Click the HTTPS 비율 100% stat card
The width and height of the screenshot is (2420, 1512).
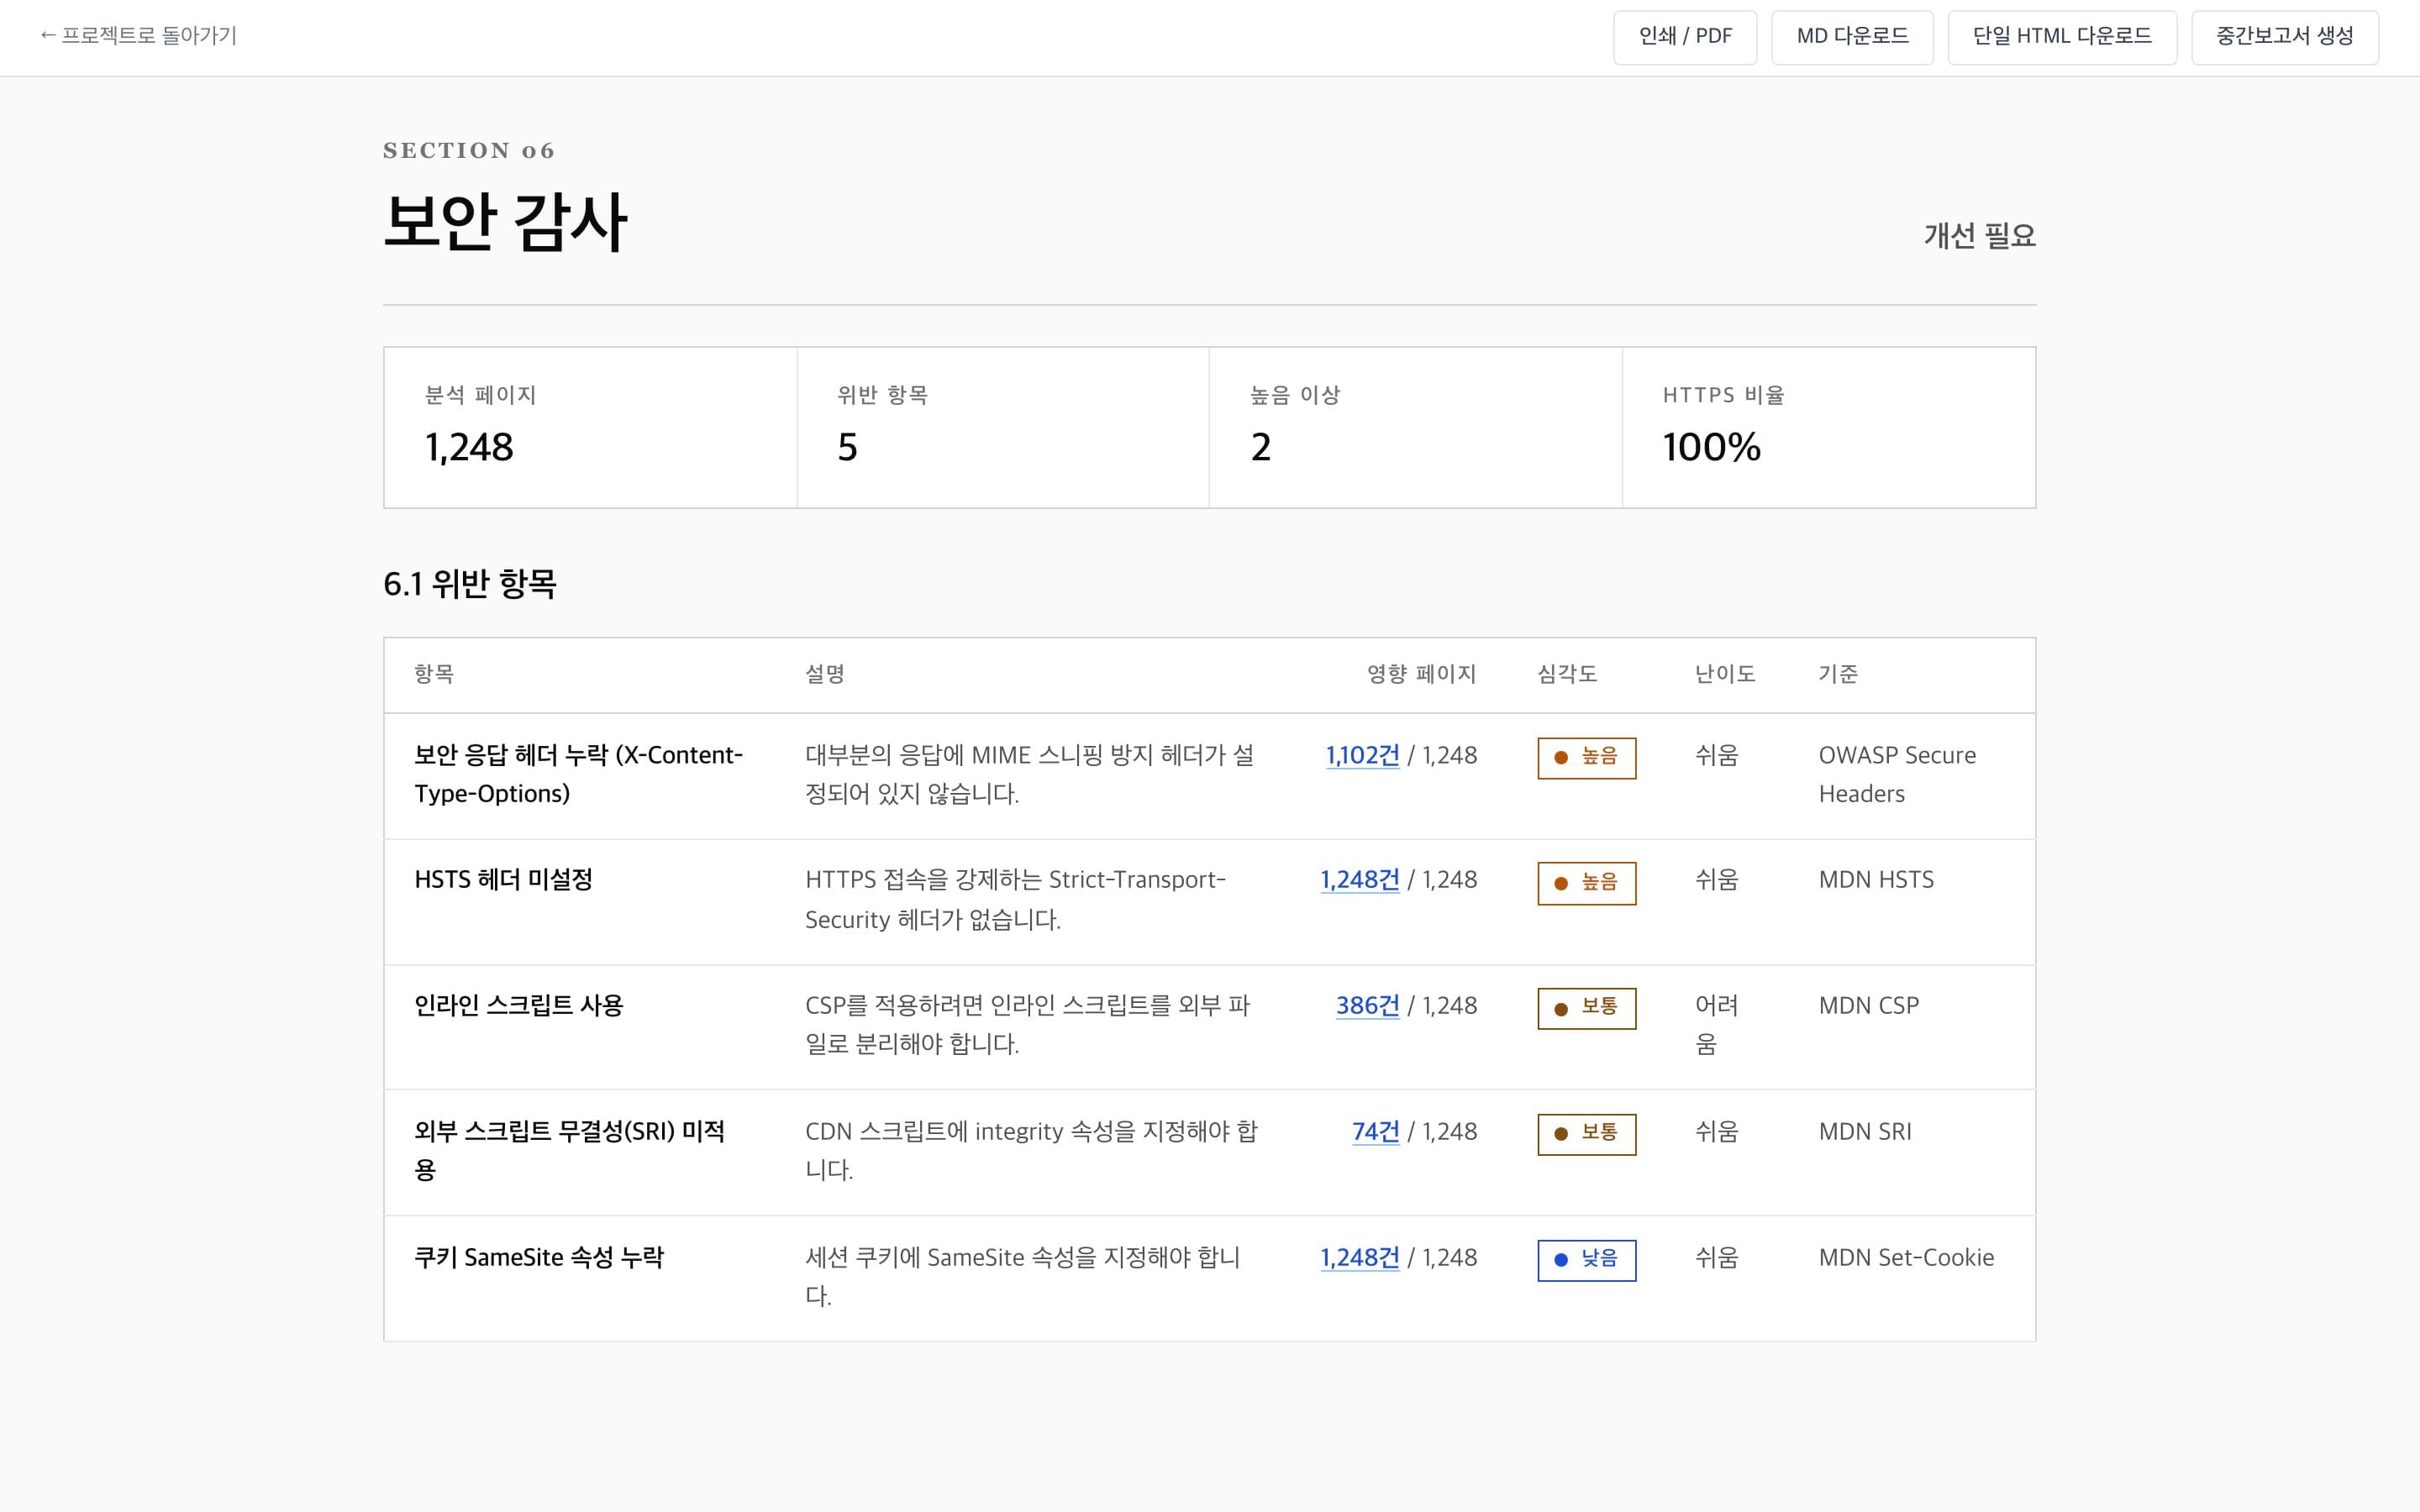click(1829, 427)
